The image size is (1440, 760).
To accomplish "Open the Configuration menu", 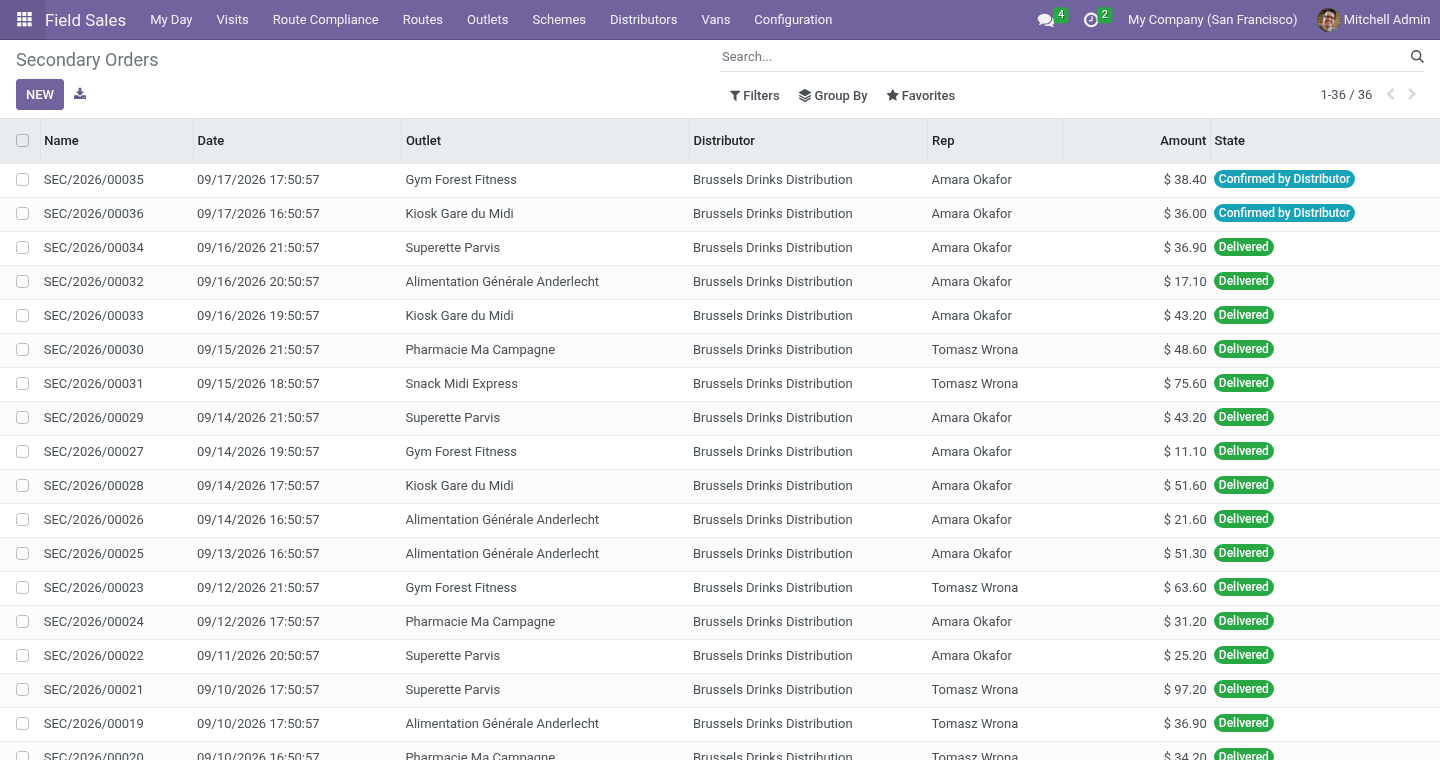I will pyautogui.click(x=793, y=20).
